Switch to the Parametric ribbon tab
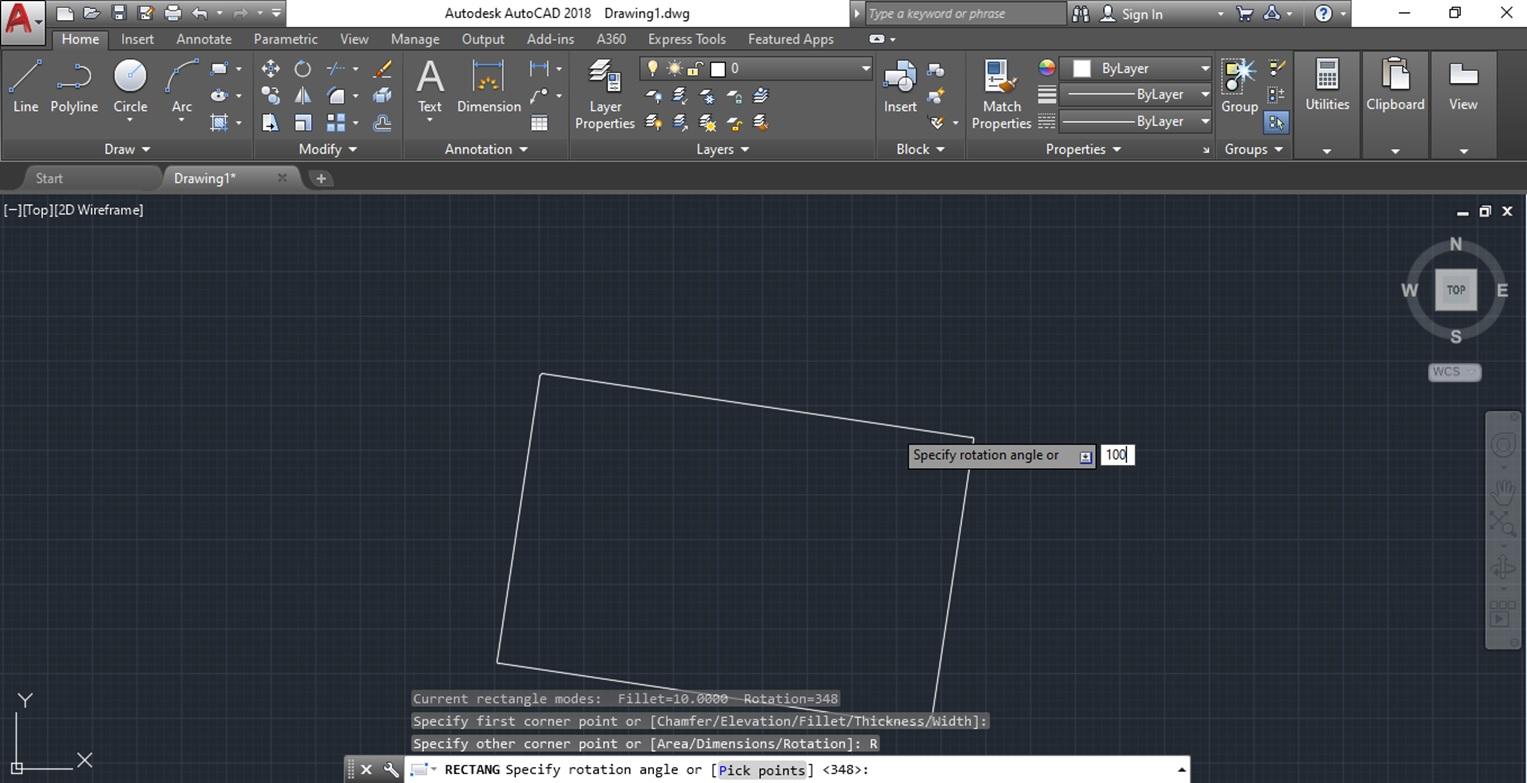Image resolution: width=1527 pixels, height=783 pixels. [x=285, y=39]
